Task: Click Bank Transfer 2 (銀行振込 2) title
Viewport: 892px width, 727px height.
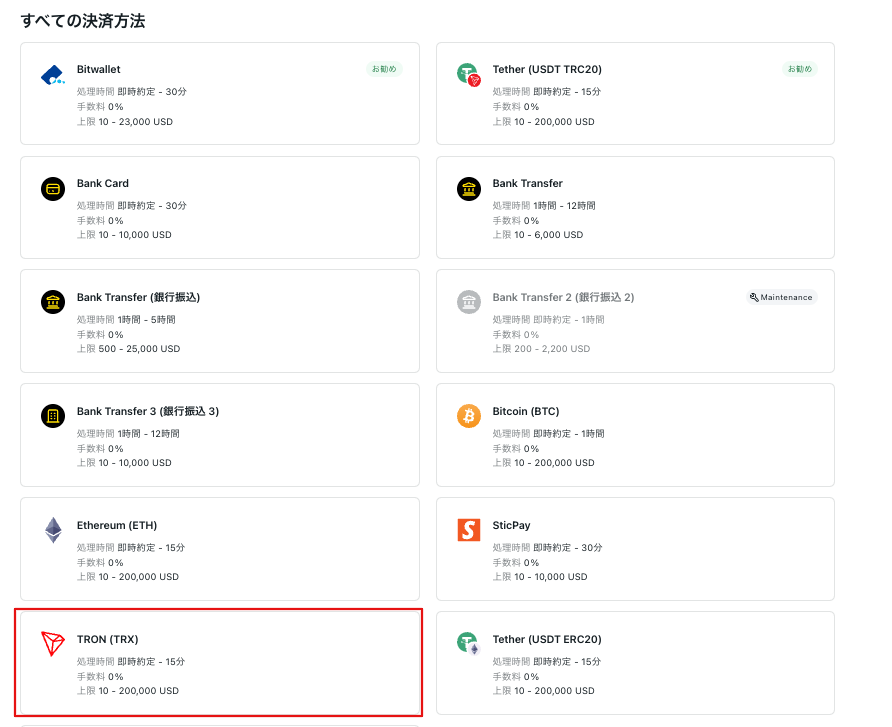Action: [563, 298]
